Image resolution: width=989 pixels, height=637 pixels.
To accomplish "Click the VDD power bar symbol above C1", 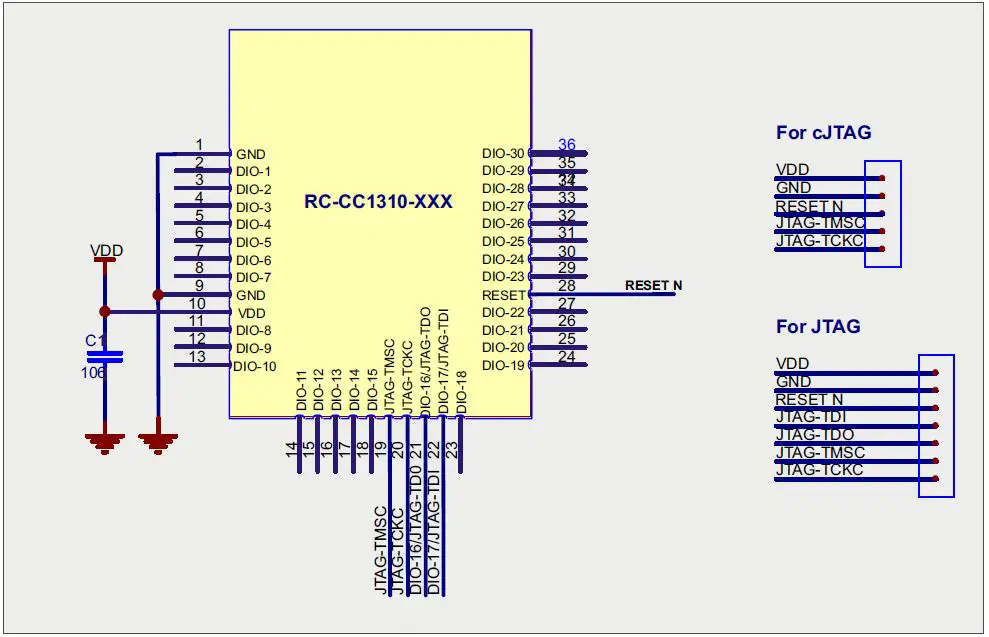I will [105, 260].
